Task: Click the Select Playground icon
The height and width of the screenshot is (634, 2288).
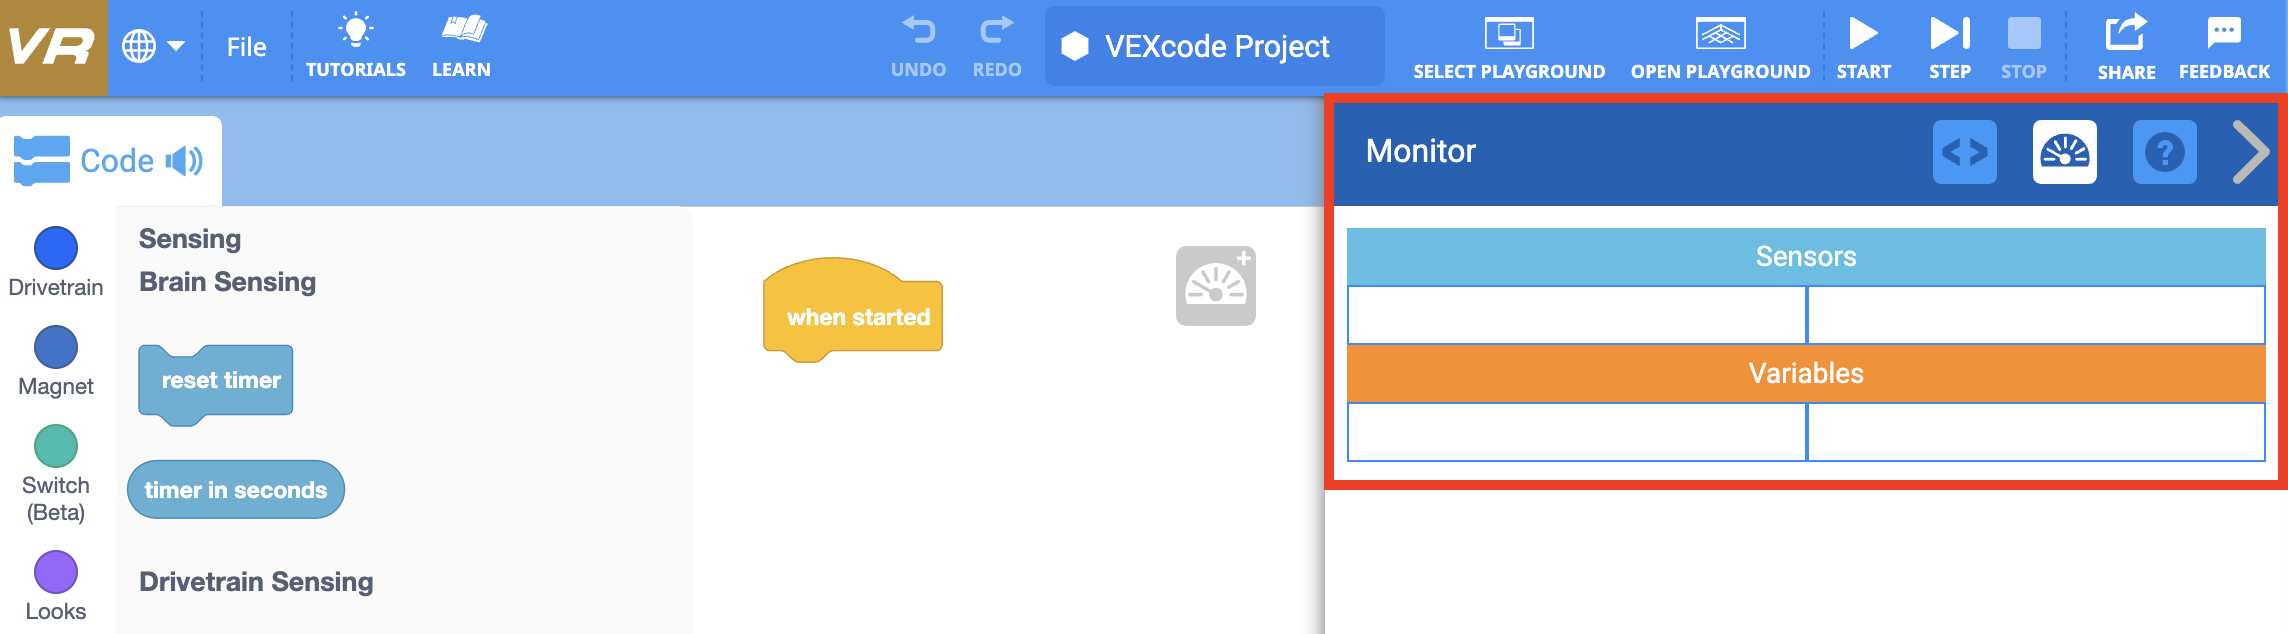Action: click(1509, 34)
